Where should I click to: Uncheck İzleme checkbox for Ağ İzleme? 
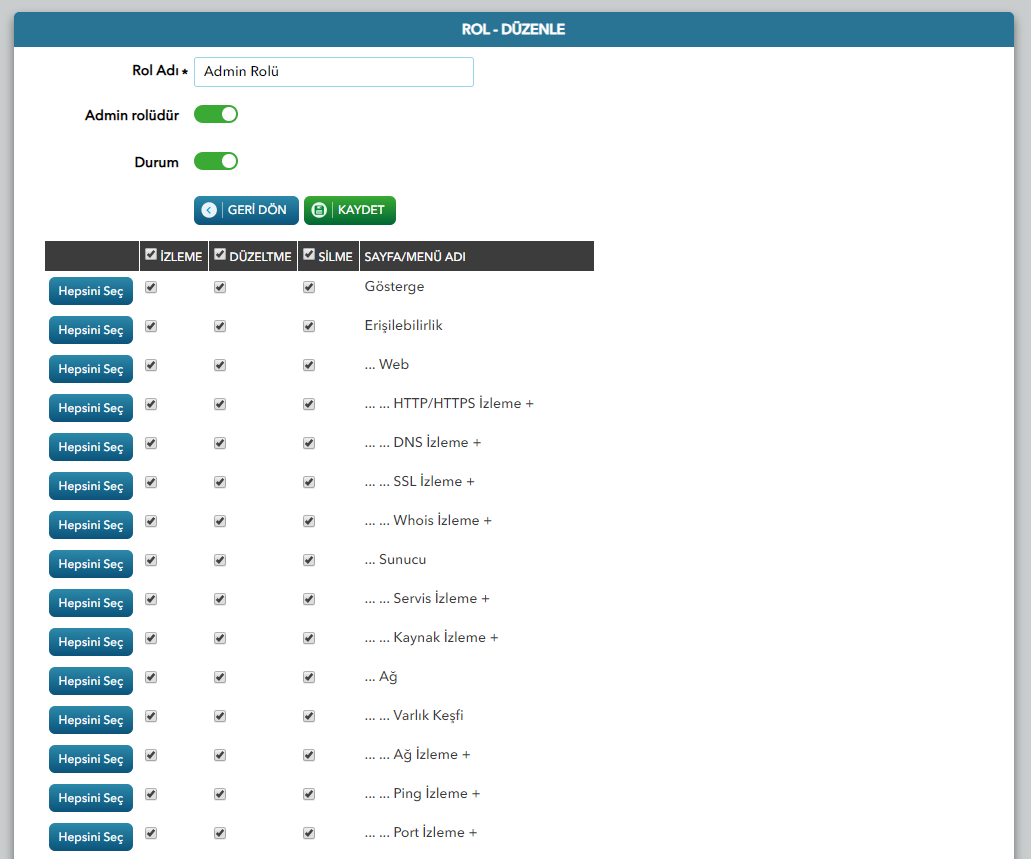(151, 755)
